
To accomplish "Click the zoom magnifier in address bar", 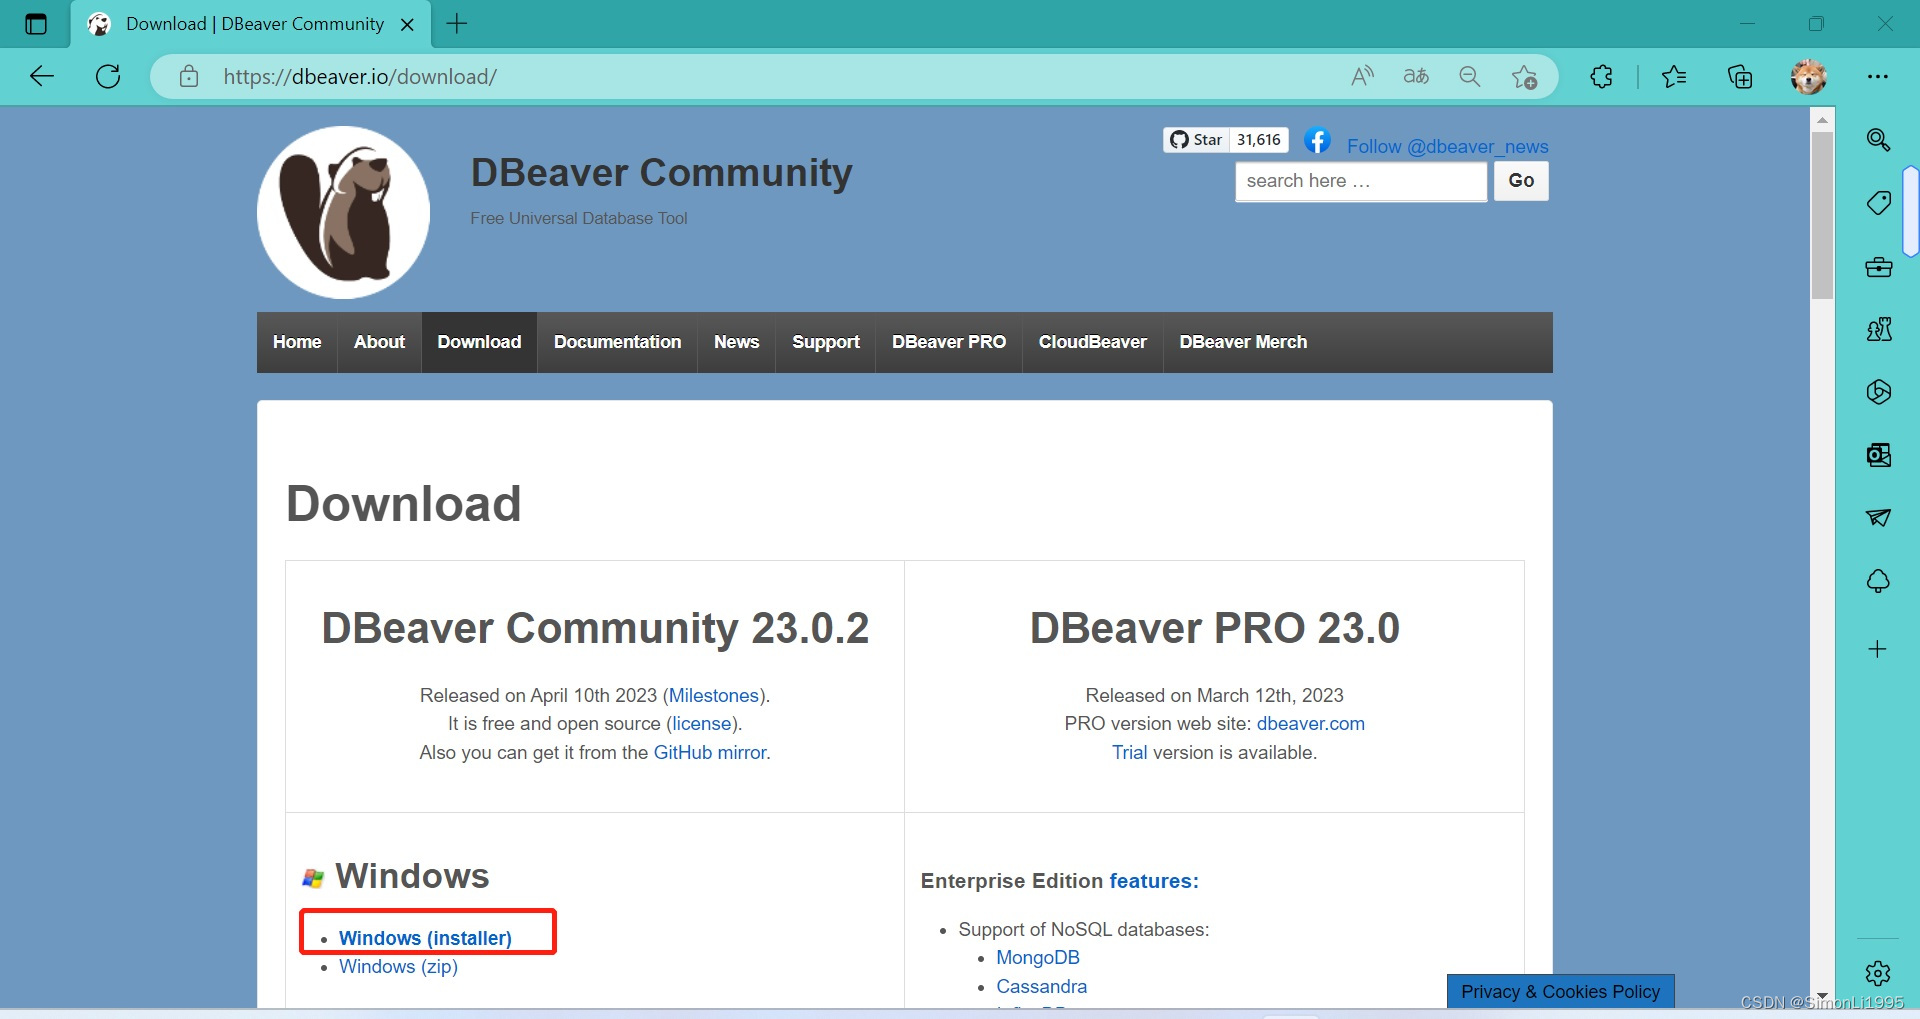I will point(1469,76).
